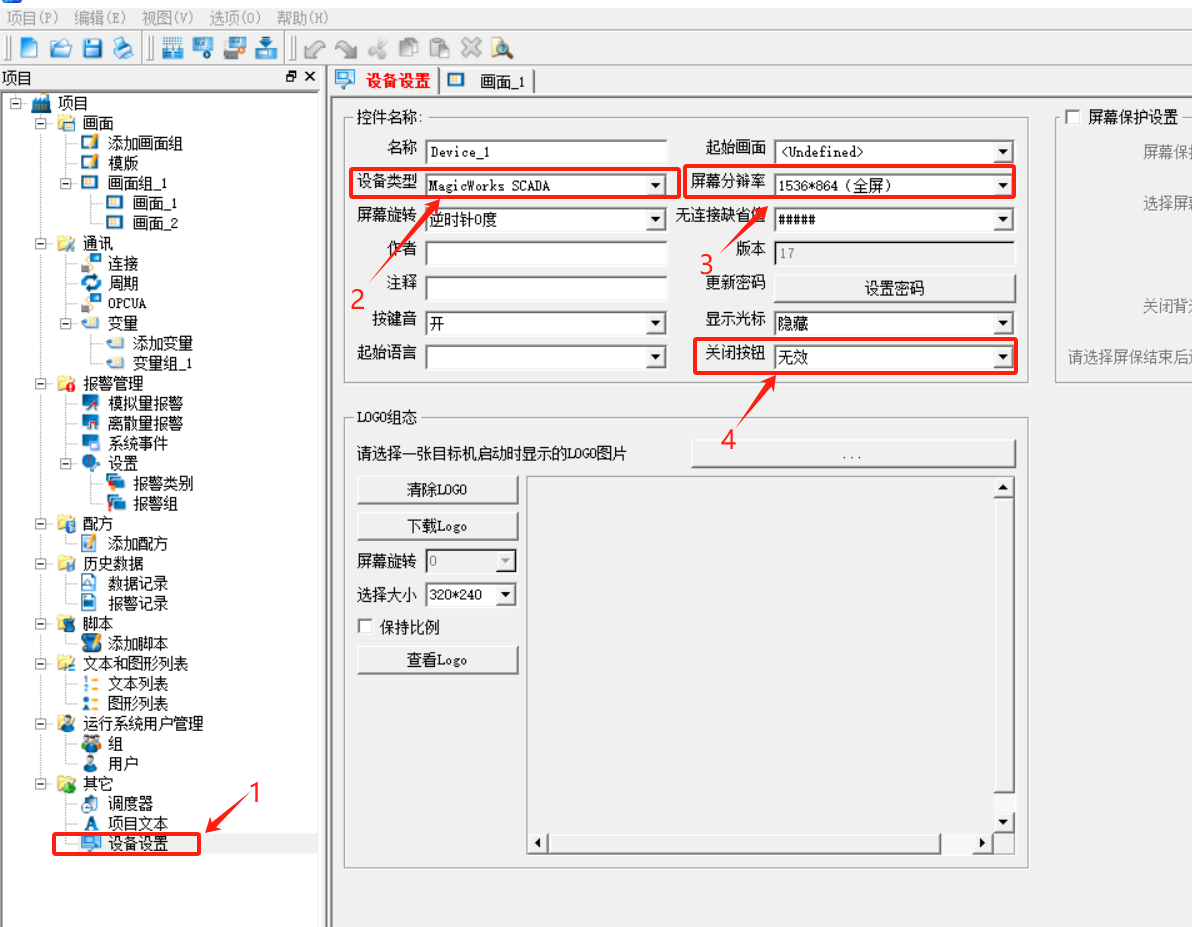Click the Find magnifier toolbar icon
Screen dimensions: 1192x927
tap(501, 47)
